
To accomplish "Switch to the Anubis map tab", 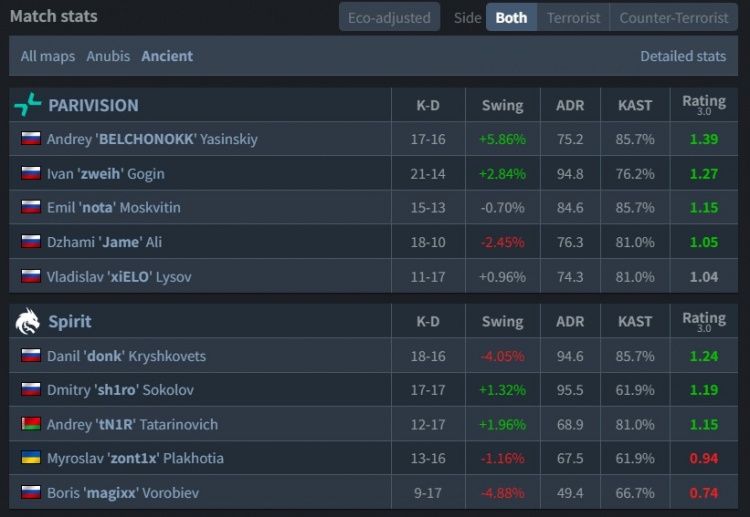I will 108,56.
